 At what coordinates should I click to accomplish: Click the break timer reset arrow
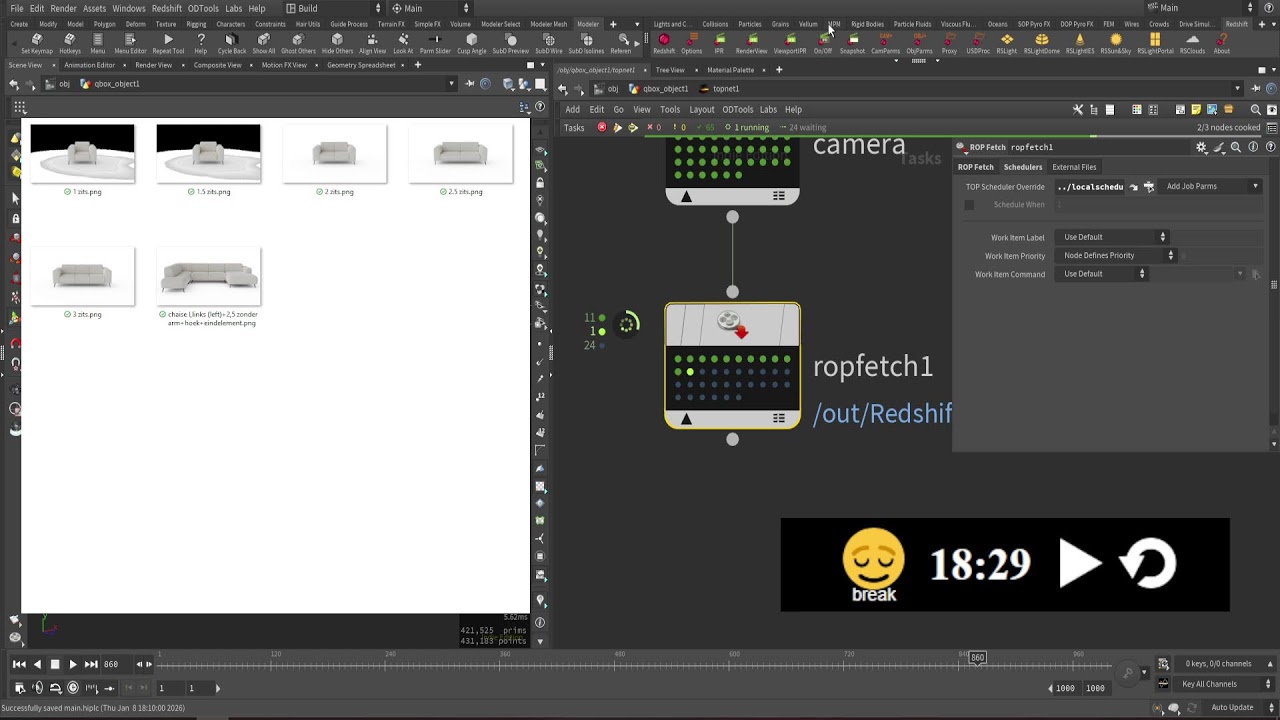[x=1147, y=563]
